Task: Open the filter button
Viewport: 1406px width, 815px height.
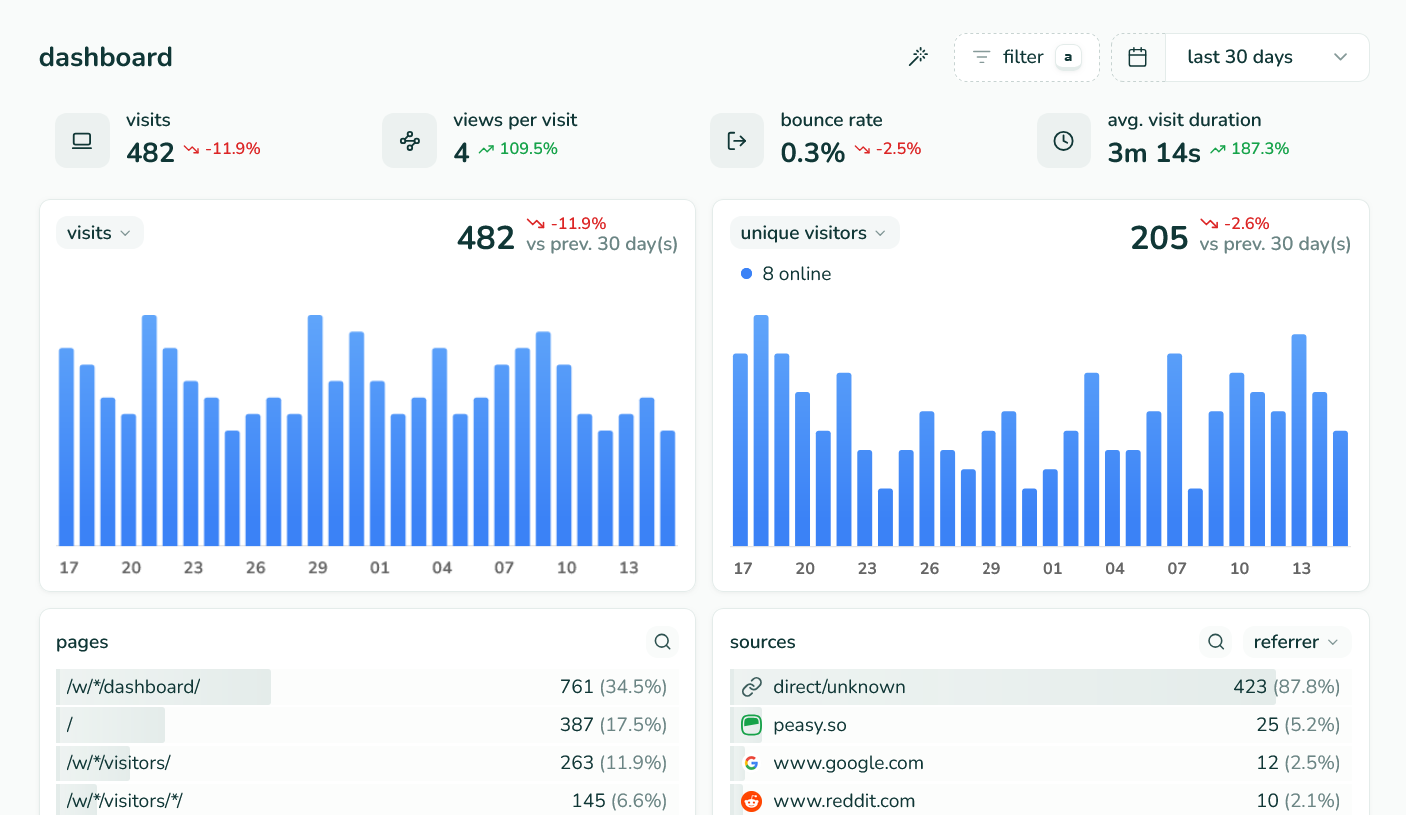Action: (x=1026, y=57)
